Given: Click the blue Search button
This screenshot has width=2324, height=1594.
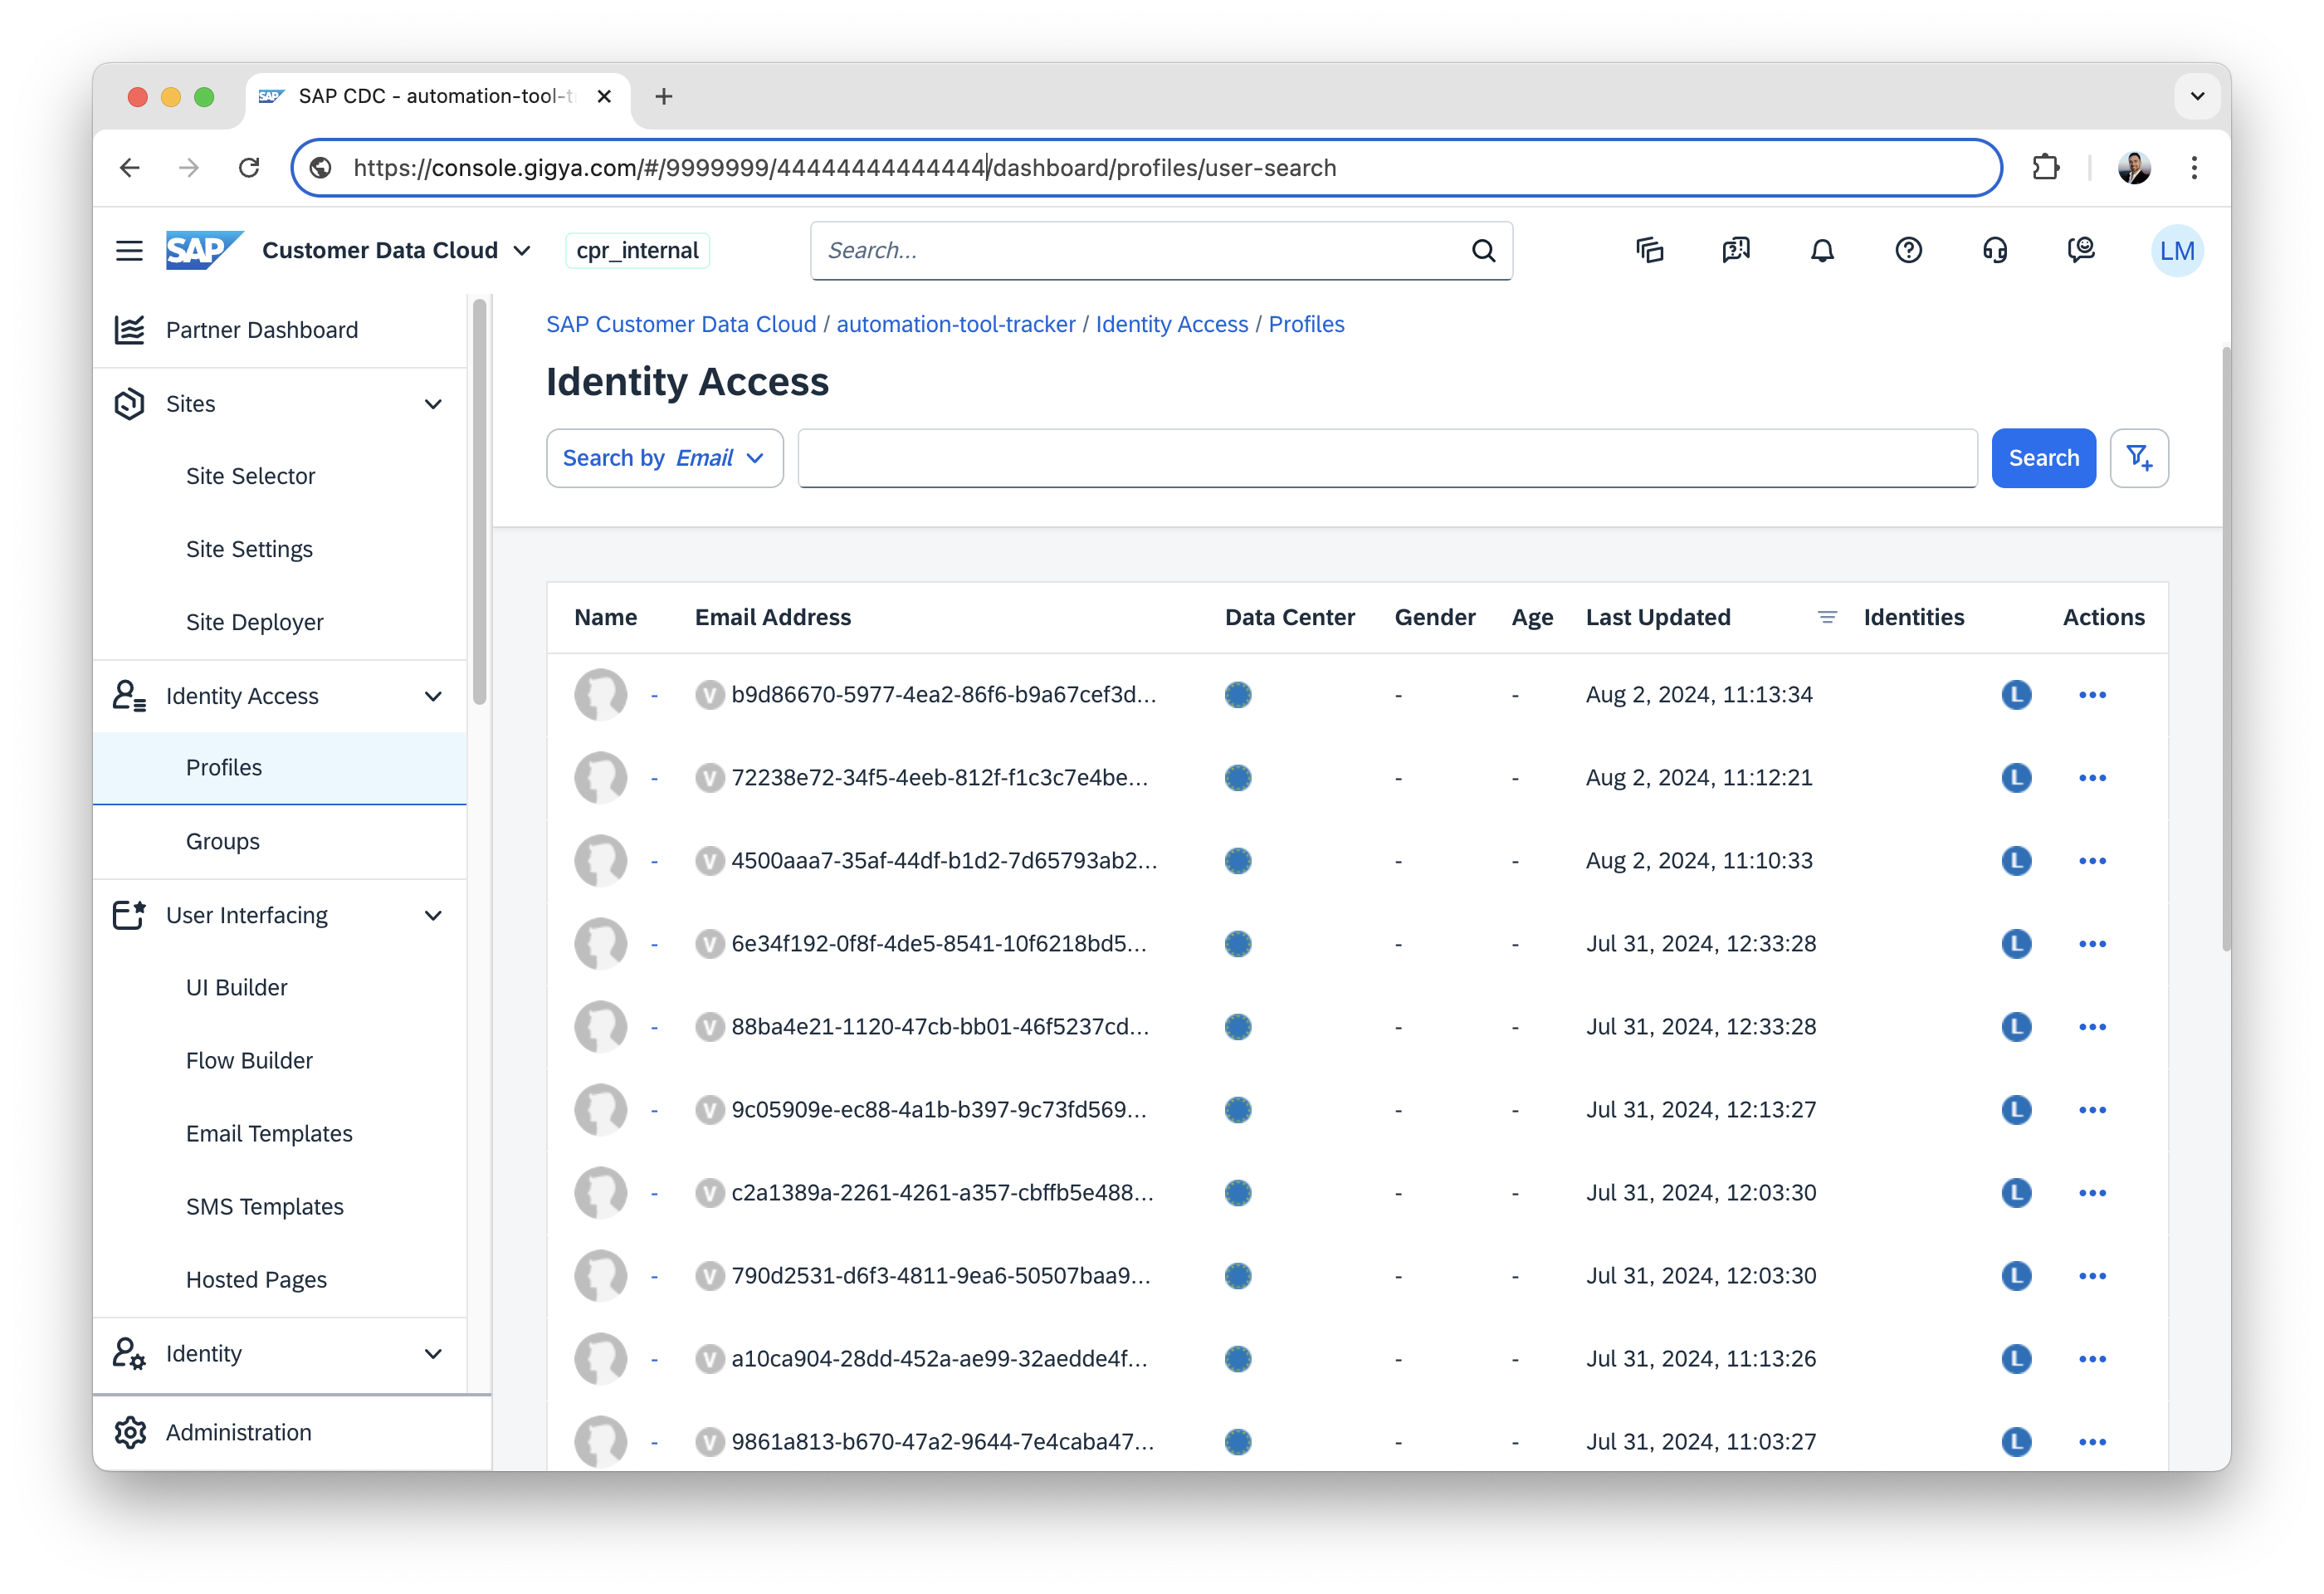Looking at the screenshot, I should click(2043, 458).
